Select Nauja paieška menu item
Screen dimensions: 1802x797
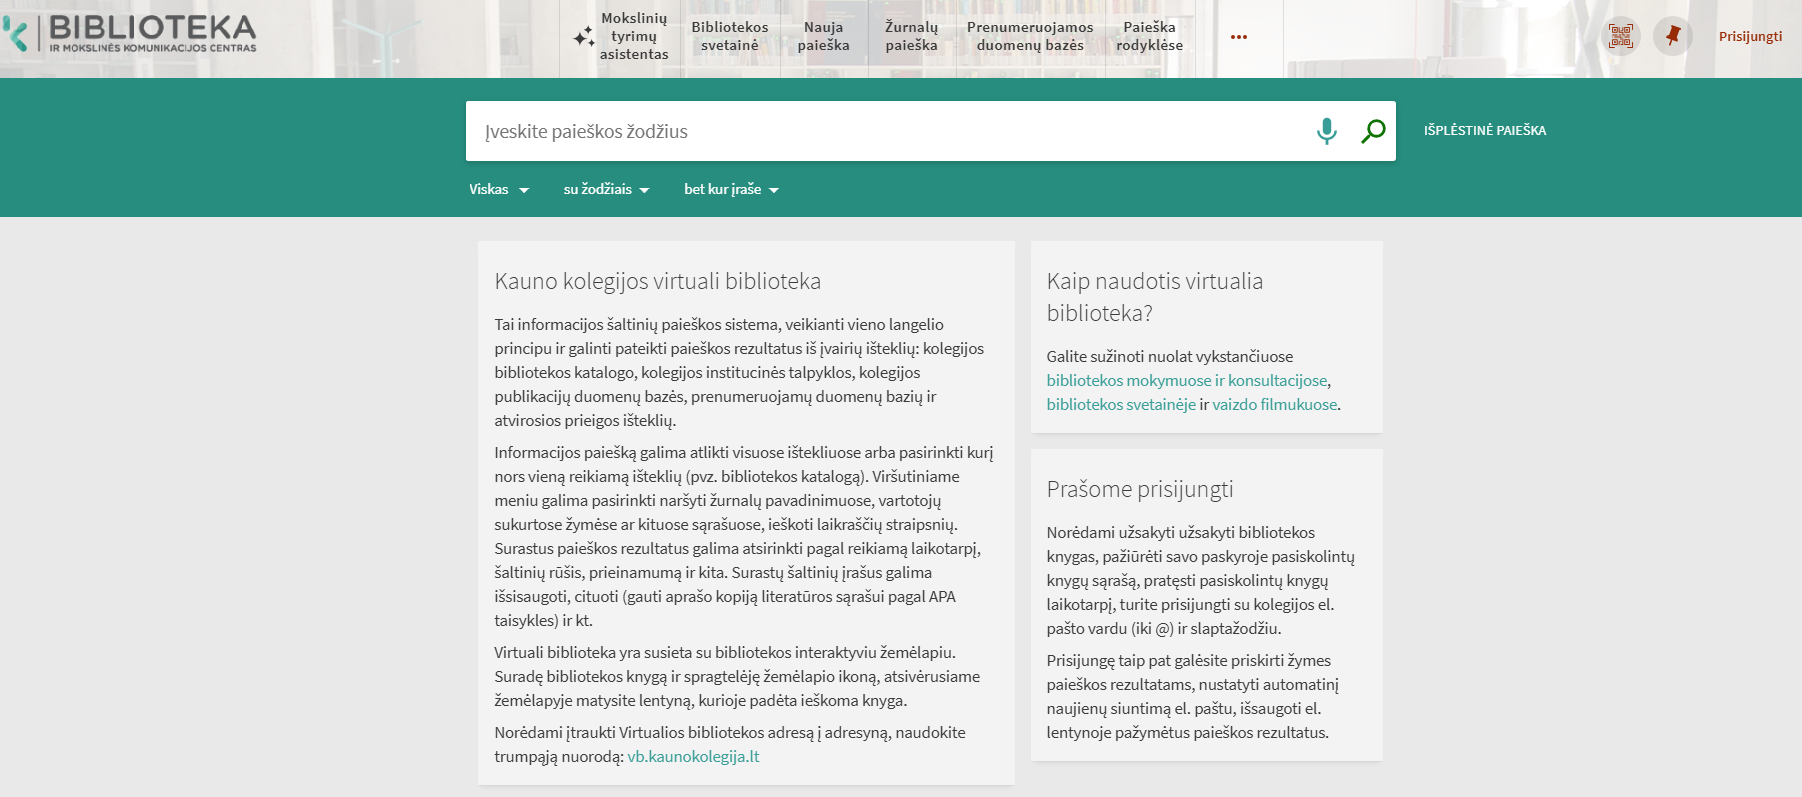pyautogui.click(x=823, y=37)
